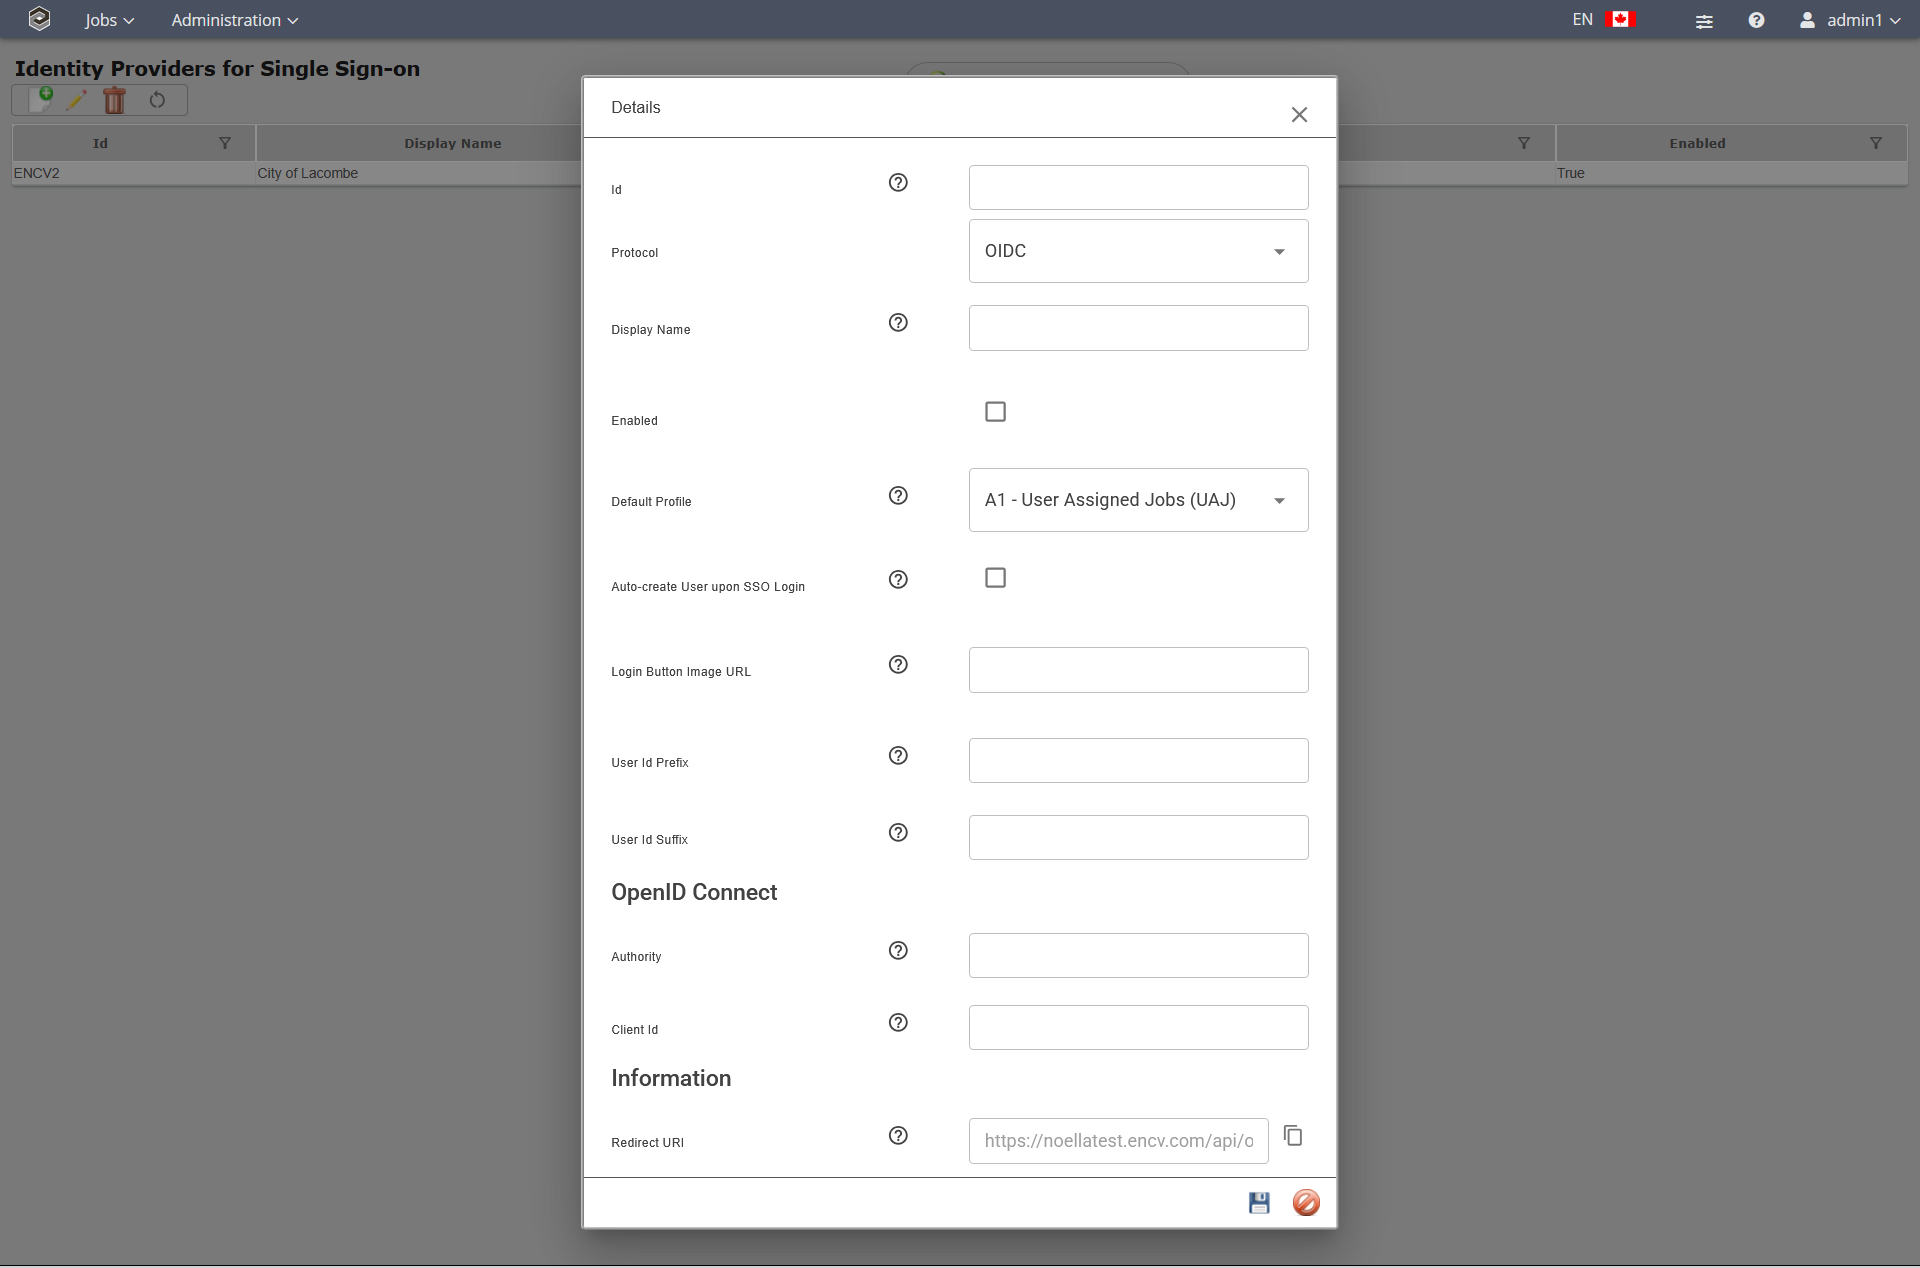The image size is (1920, 1268).
Task: Open the settings sliders icon
Action: click(x=1704, y=20)
